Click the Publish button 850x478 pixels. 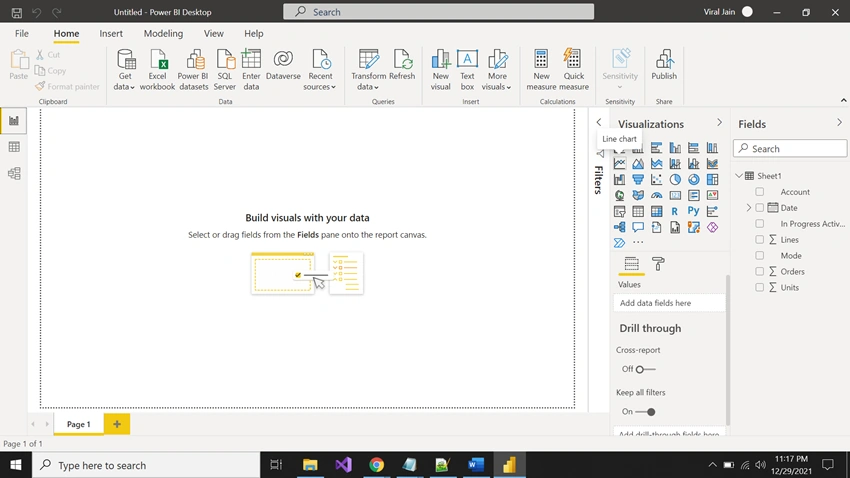664,65
